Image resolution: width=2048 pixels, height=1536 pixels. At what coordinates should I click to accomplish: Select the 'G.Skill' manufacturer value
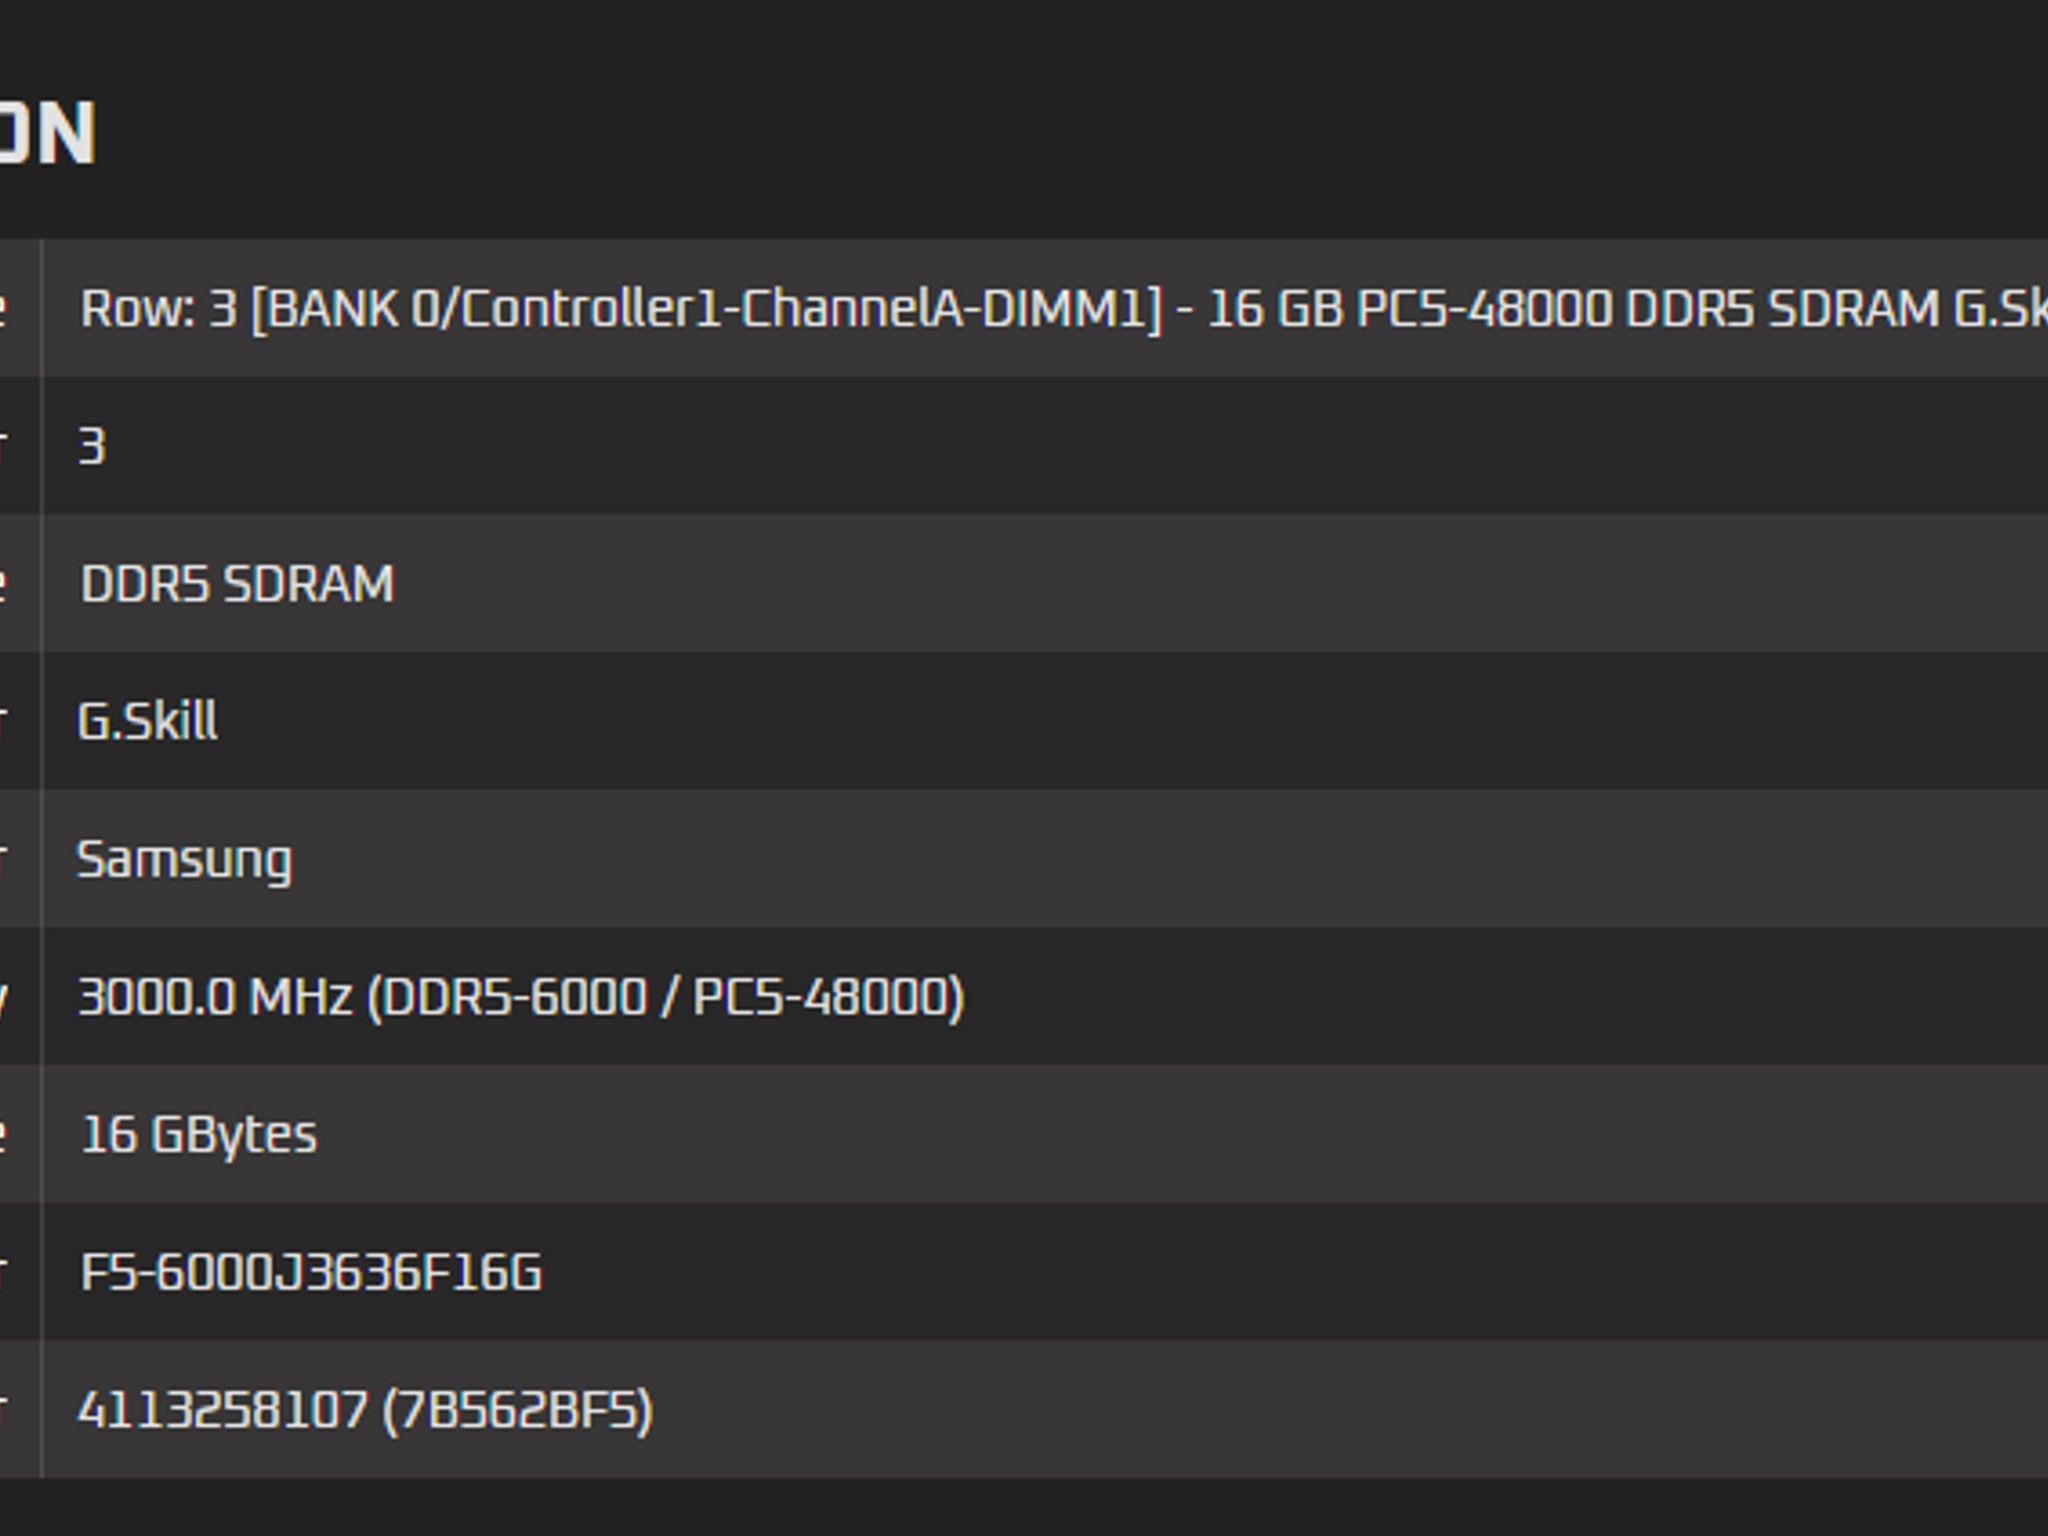[148, 721]
